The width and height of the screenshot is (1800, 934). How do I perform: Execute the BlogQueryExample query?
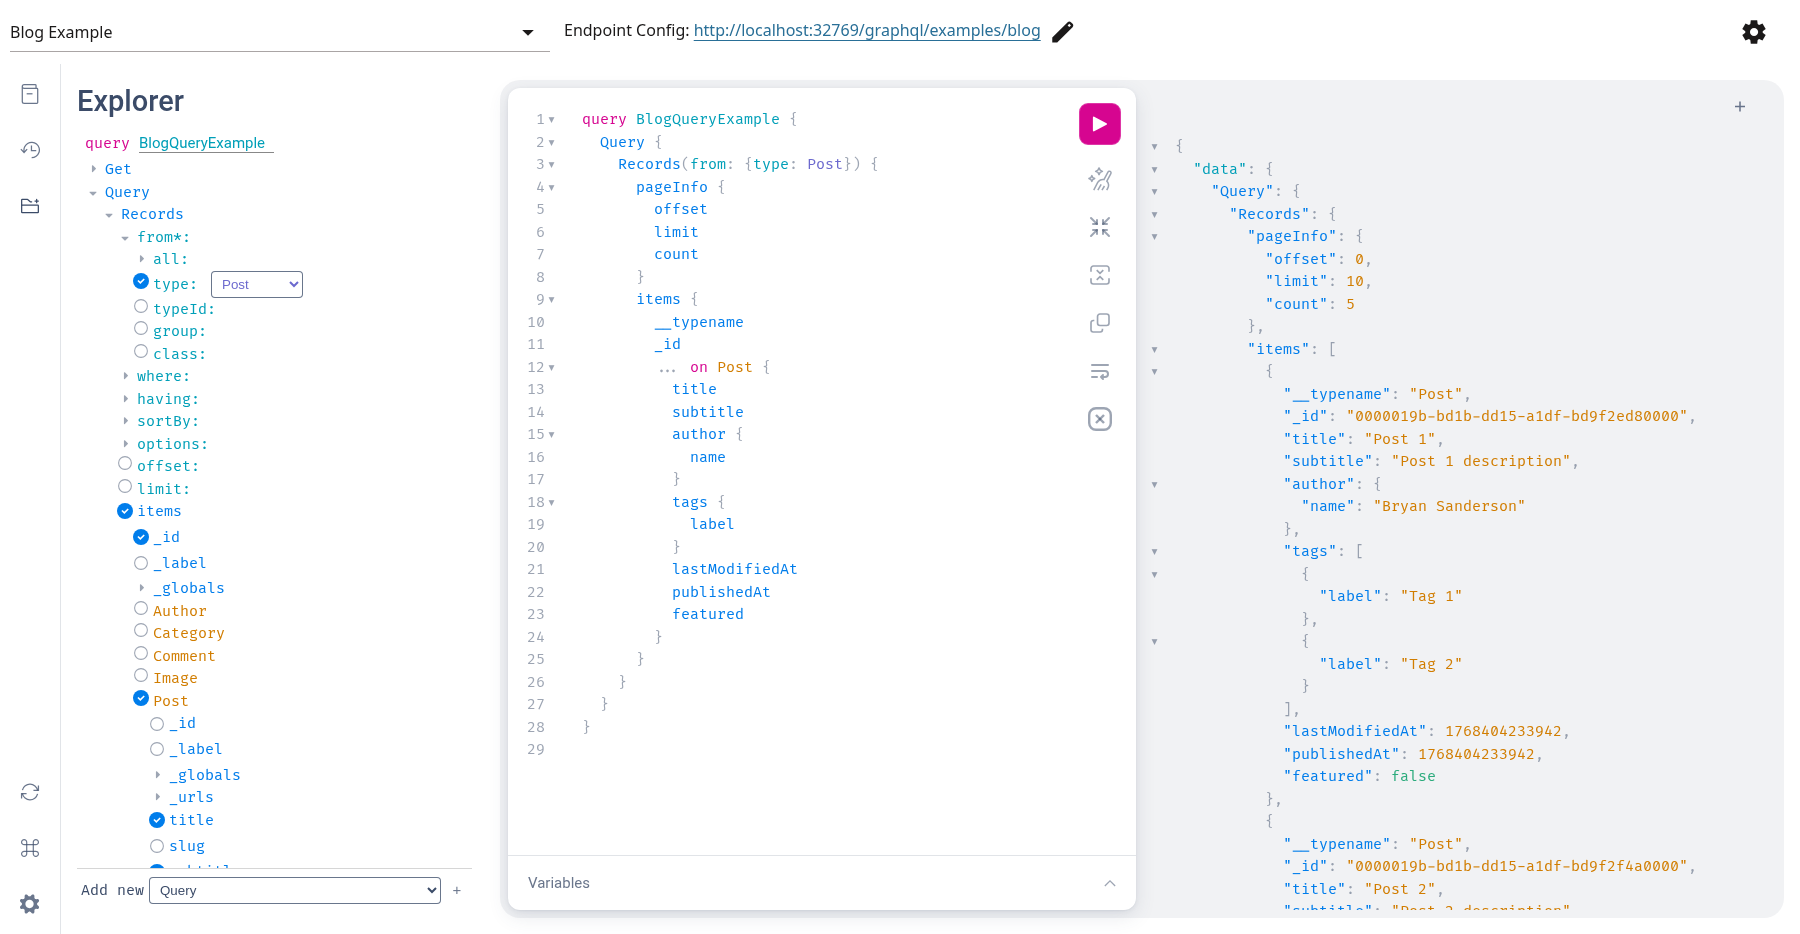(1099, 124)
